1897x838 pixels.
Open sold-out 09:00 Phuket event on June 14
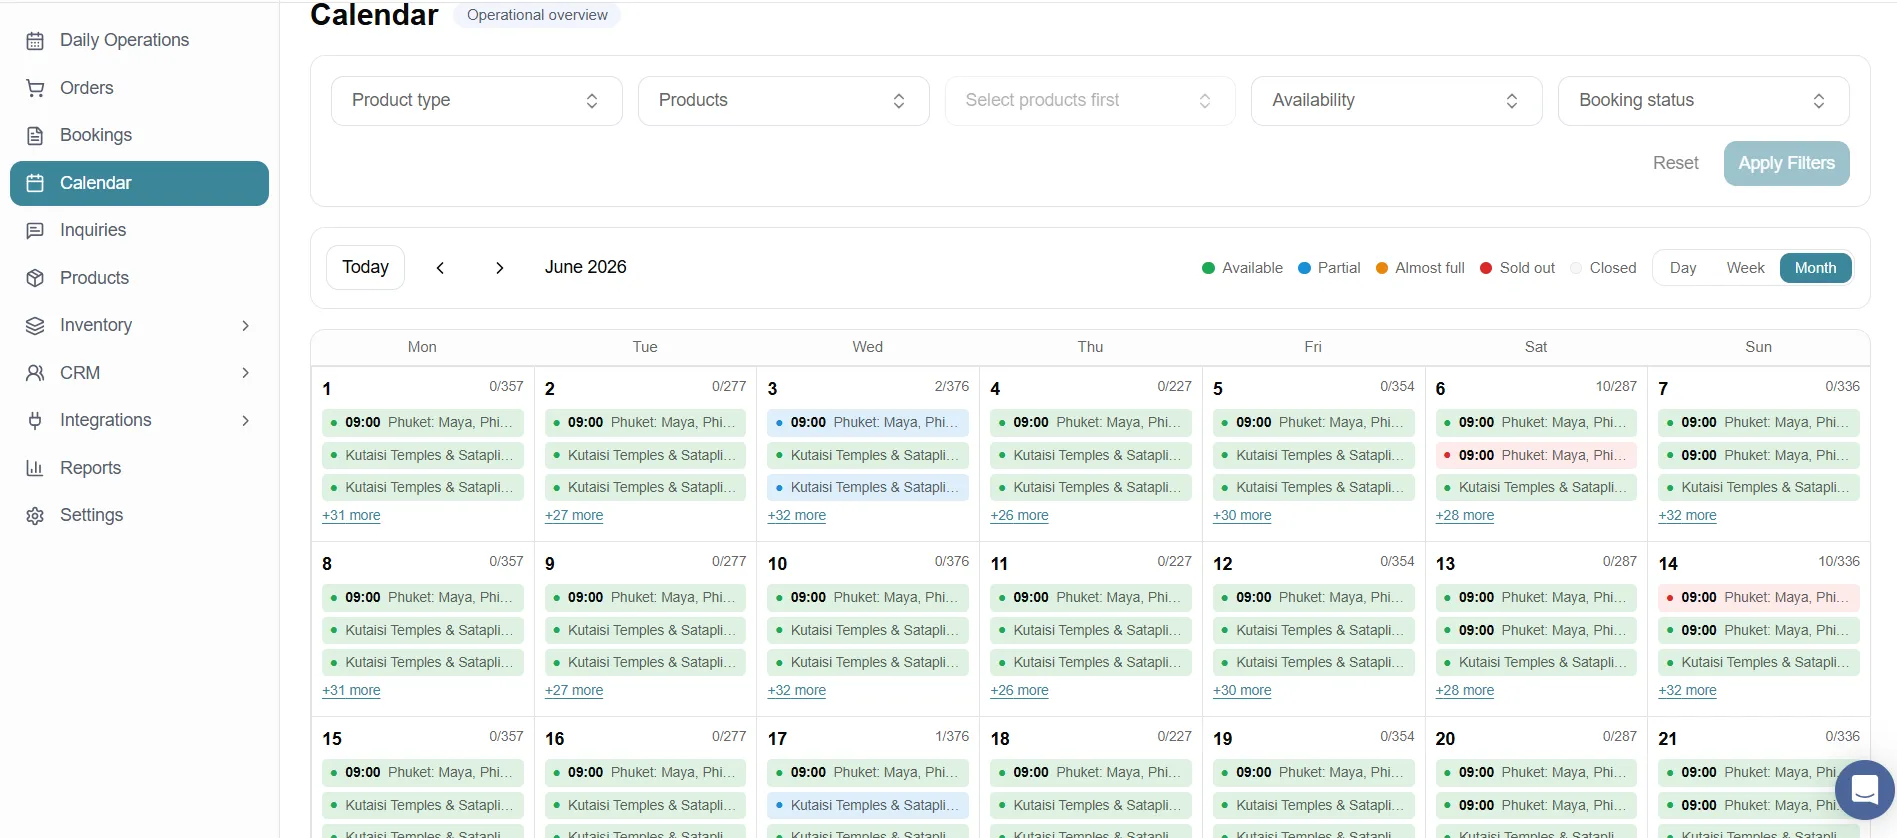click(1759, 598)
